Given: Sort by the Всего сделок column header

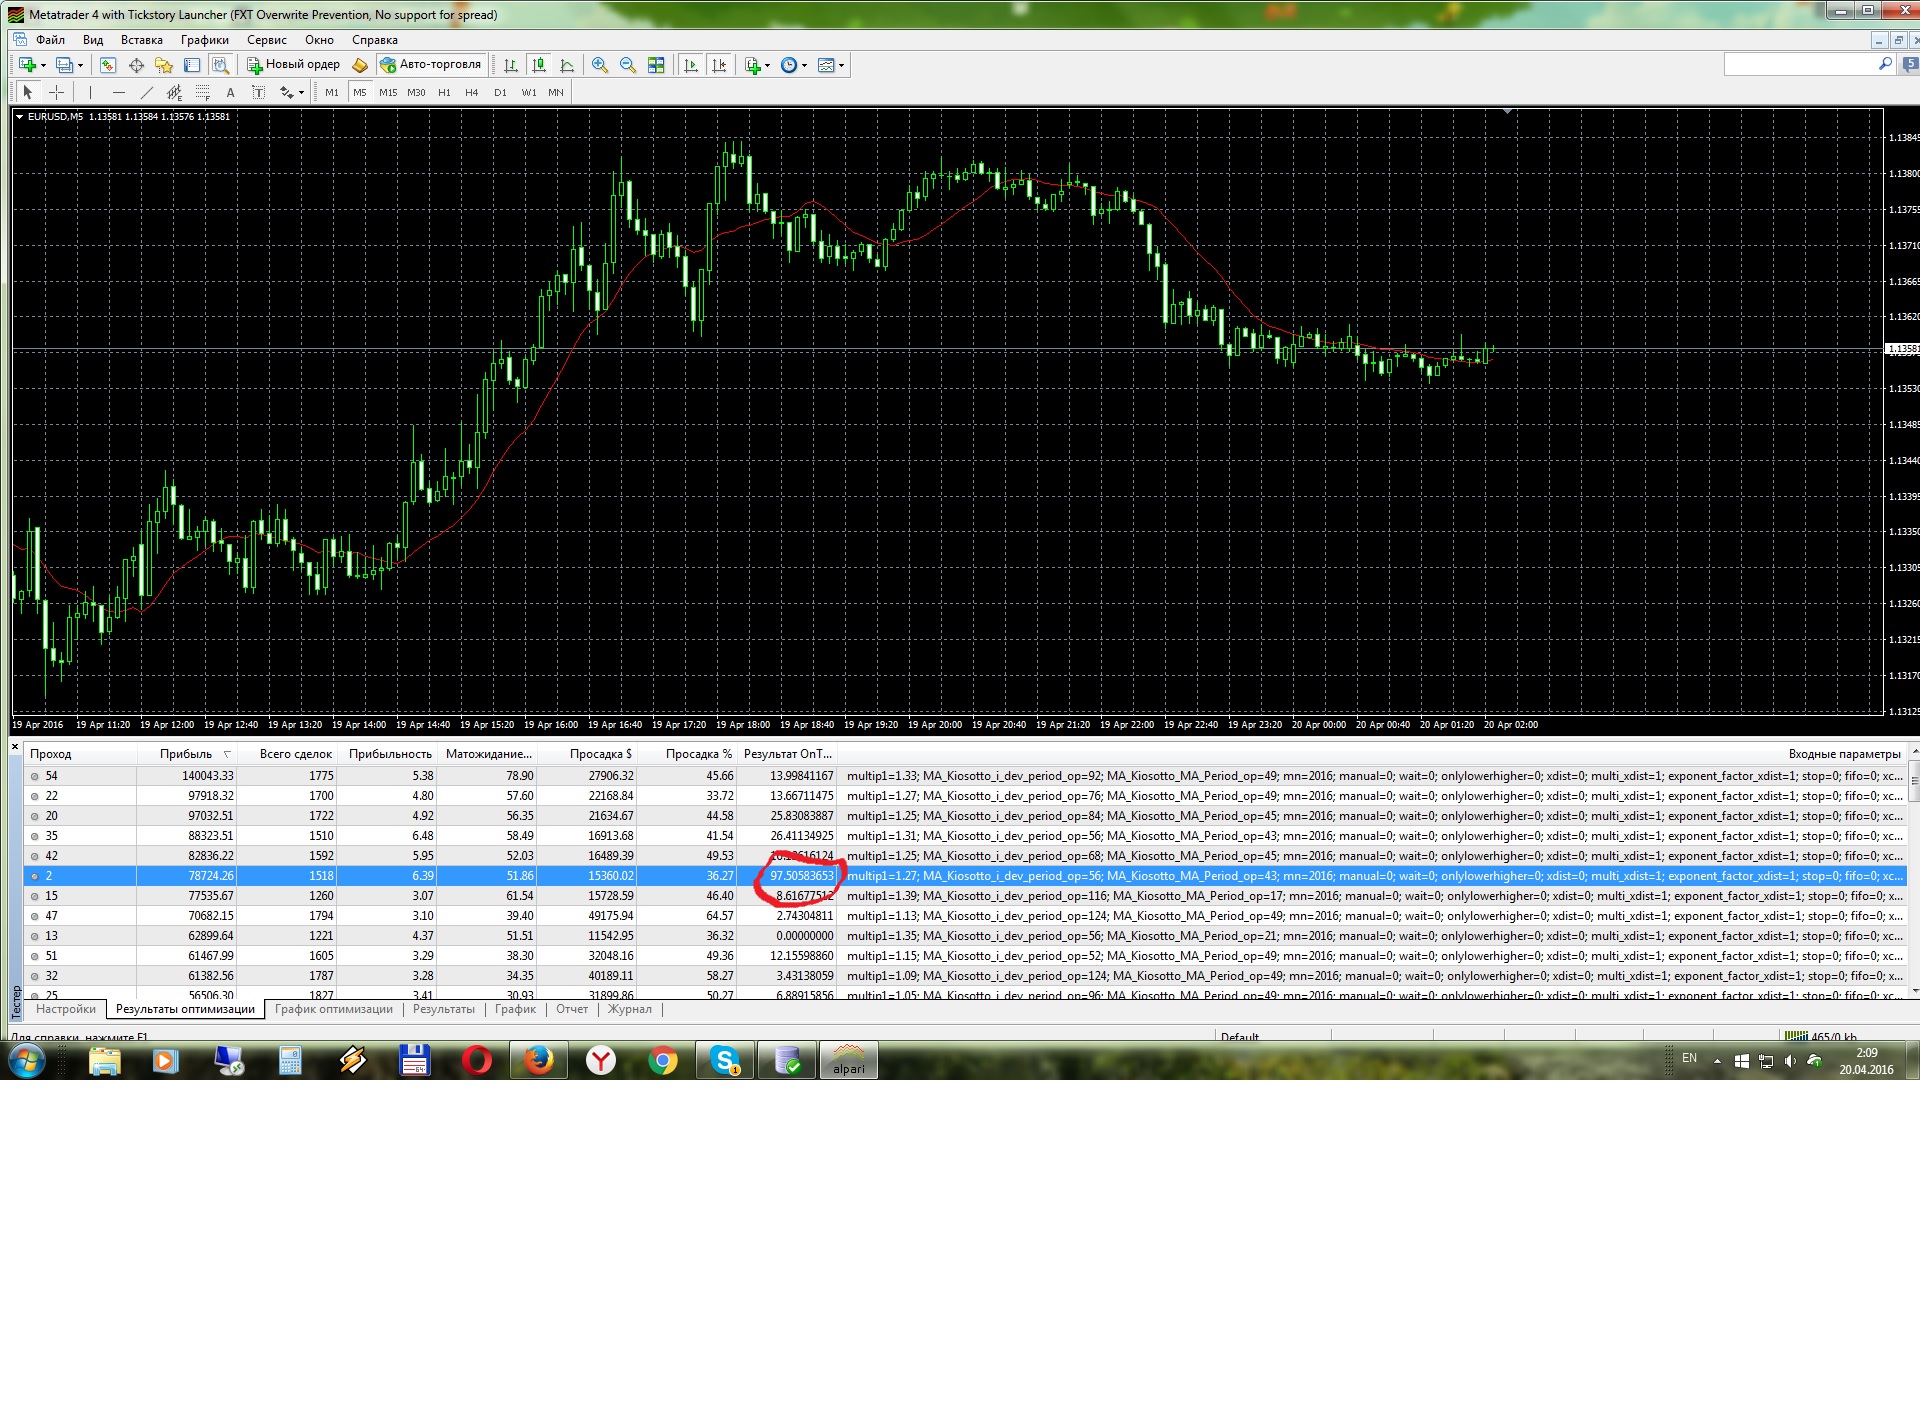Looking at the screenshot, I should [288, 754].
